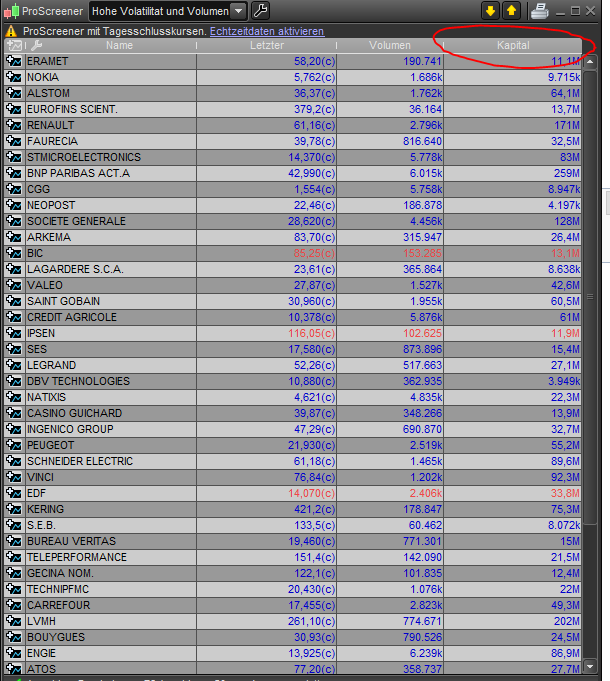Select the VINCI name cell
The width and height of the screenshot is (610, 681).
(111, 477)
